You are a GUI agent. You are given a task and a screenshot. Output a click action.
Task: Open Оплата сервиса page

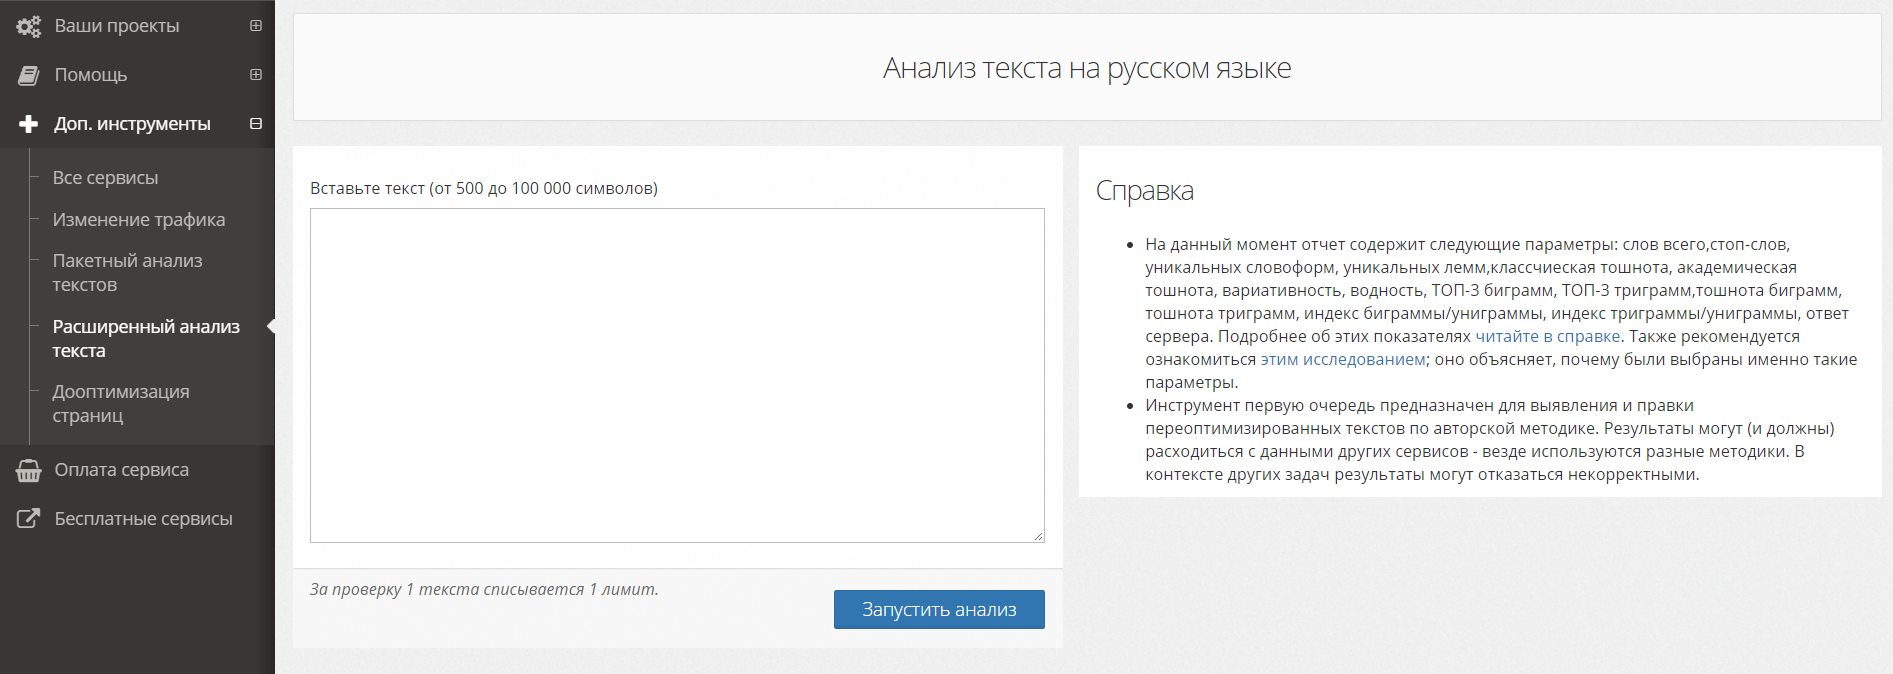pyautogui.click(x=121, y=470)
